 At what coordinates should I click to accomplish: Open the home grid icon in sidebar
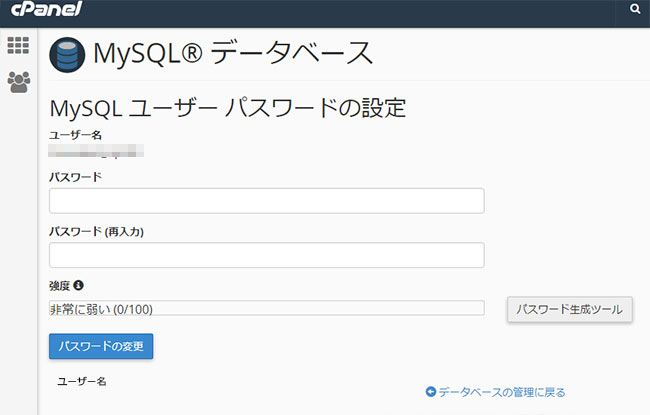coord(18,45)
